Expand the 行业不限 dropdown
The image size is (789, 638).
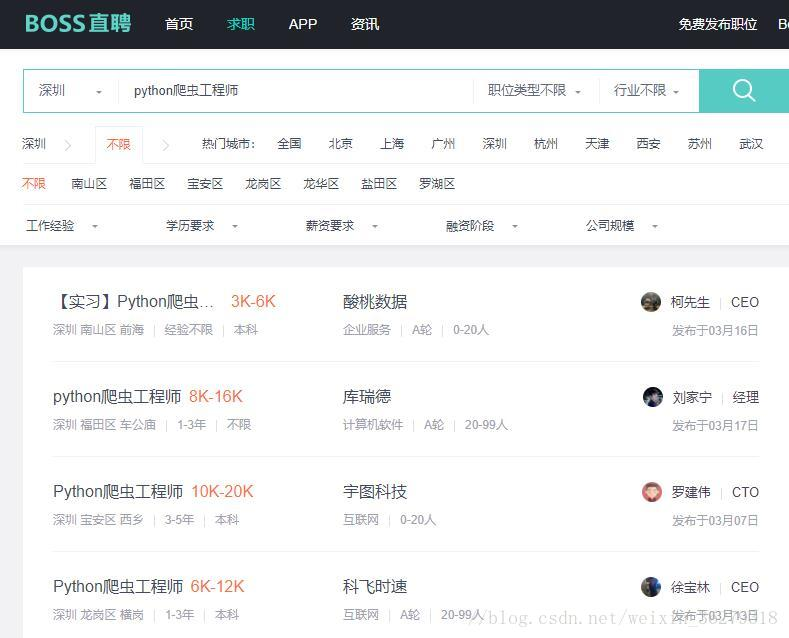click(x=646, y=91)
